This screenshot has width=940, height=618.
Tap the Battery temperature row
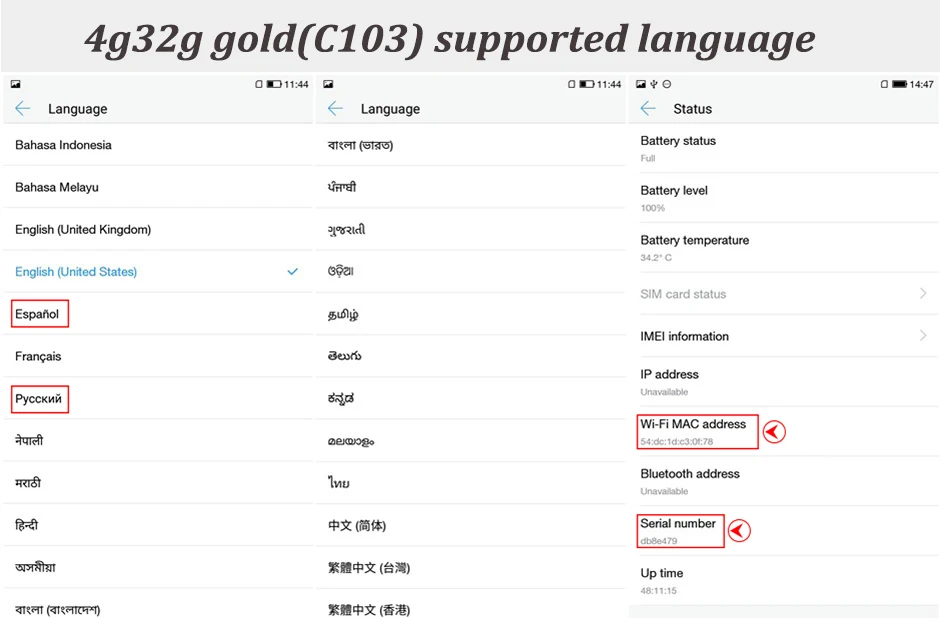pos(784,248)
